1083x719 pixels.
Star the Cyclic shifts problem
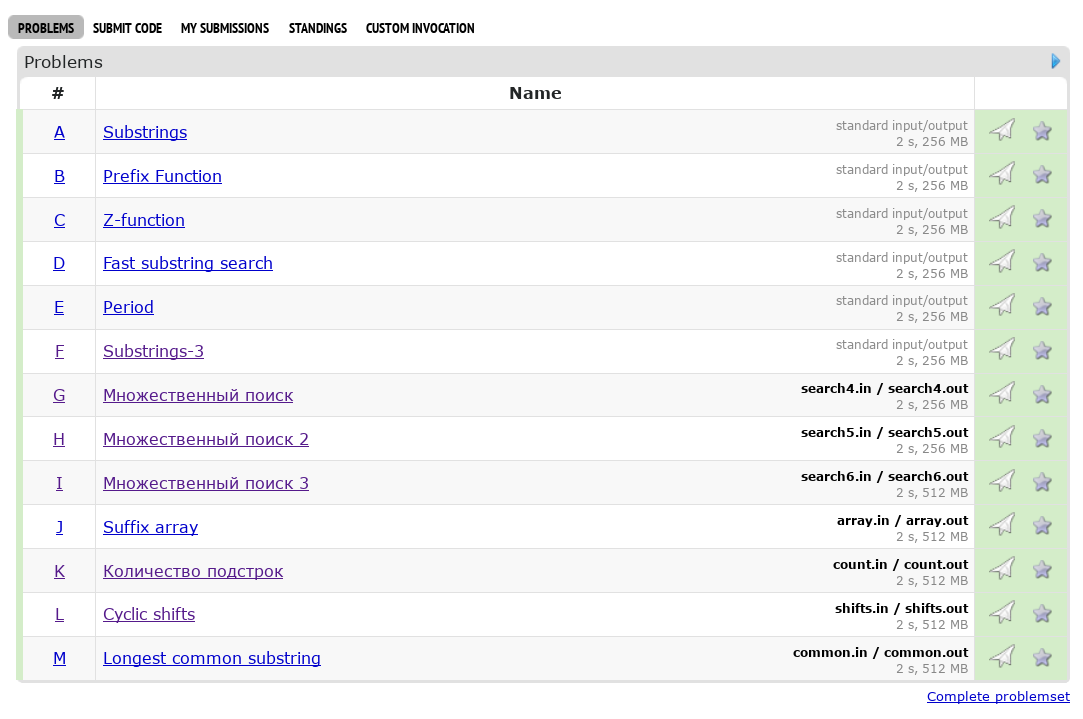click(x=1042, y=613)
